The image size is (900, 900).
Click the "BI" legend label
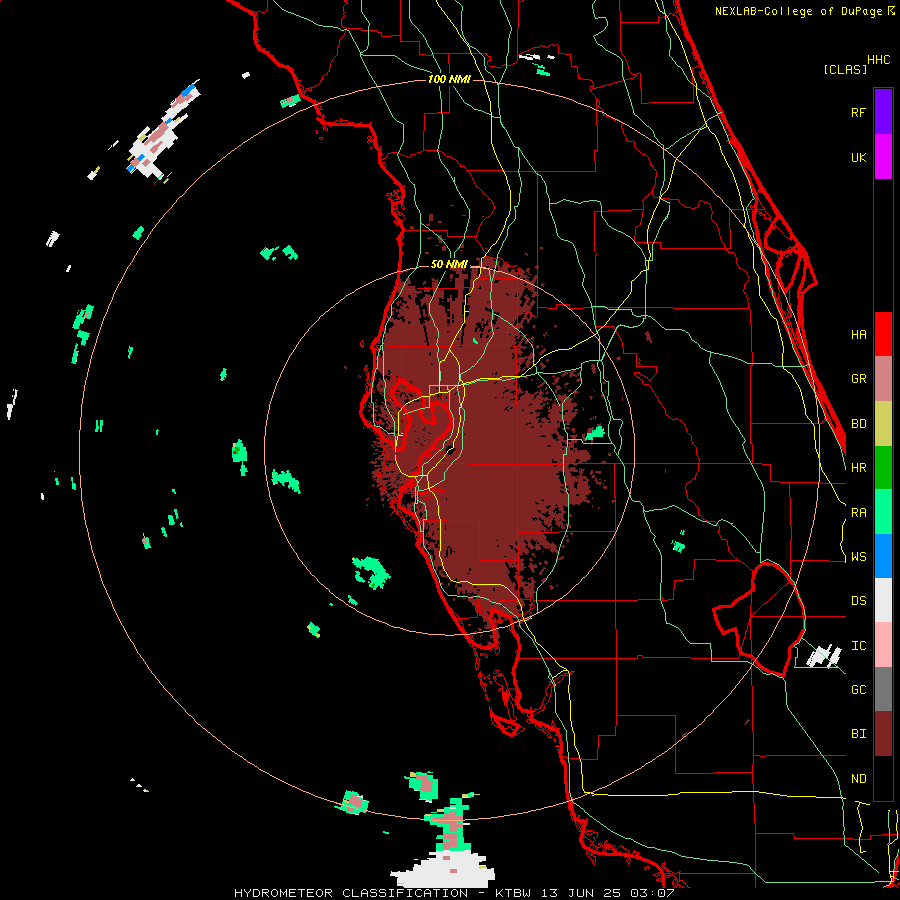pos(858,734)
